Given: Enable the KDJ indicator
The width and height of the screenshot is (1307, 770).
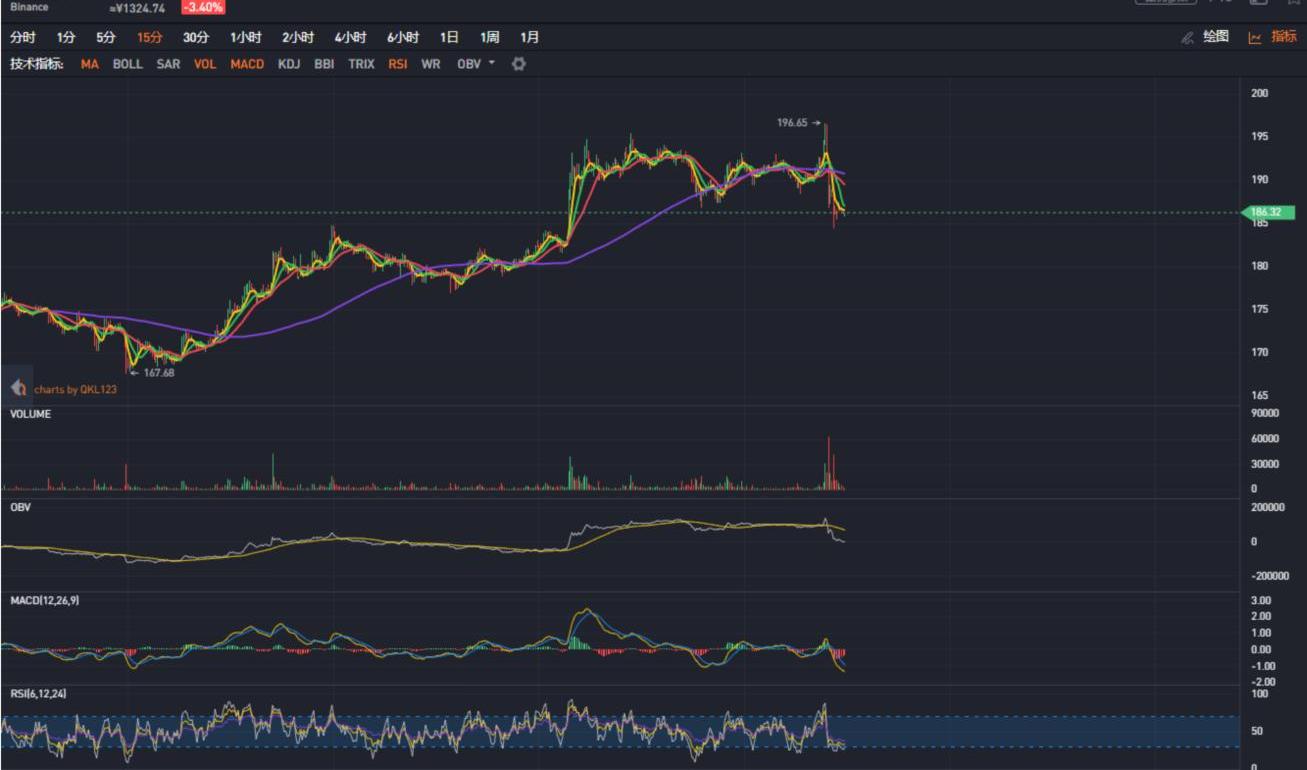Looking at the screenshot, I should click(x=289, y=64).
